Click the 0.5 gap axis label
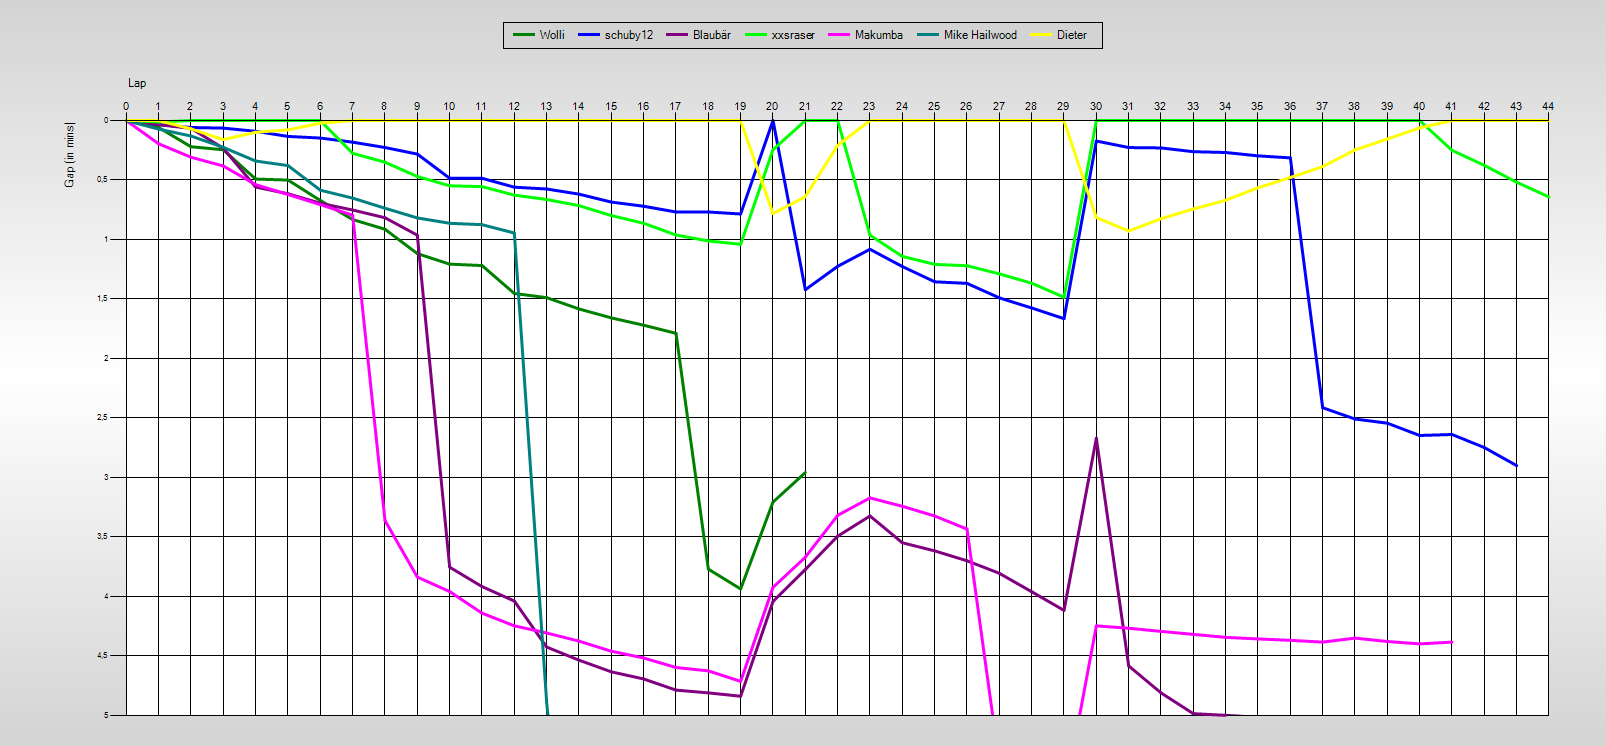Viewport: 1606px width, 746px height. tap(104, 180)
